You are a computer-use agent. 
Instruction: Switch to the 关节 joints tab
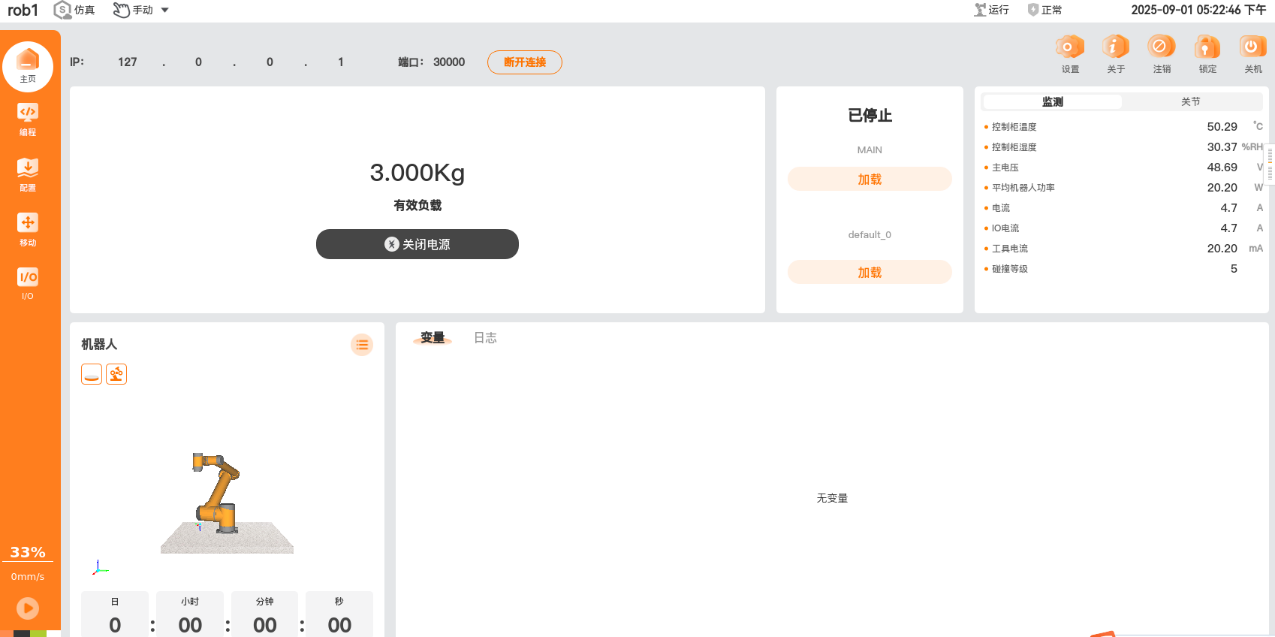[1191, 102]
